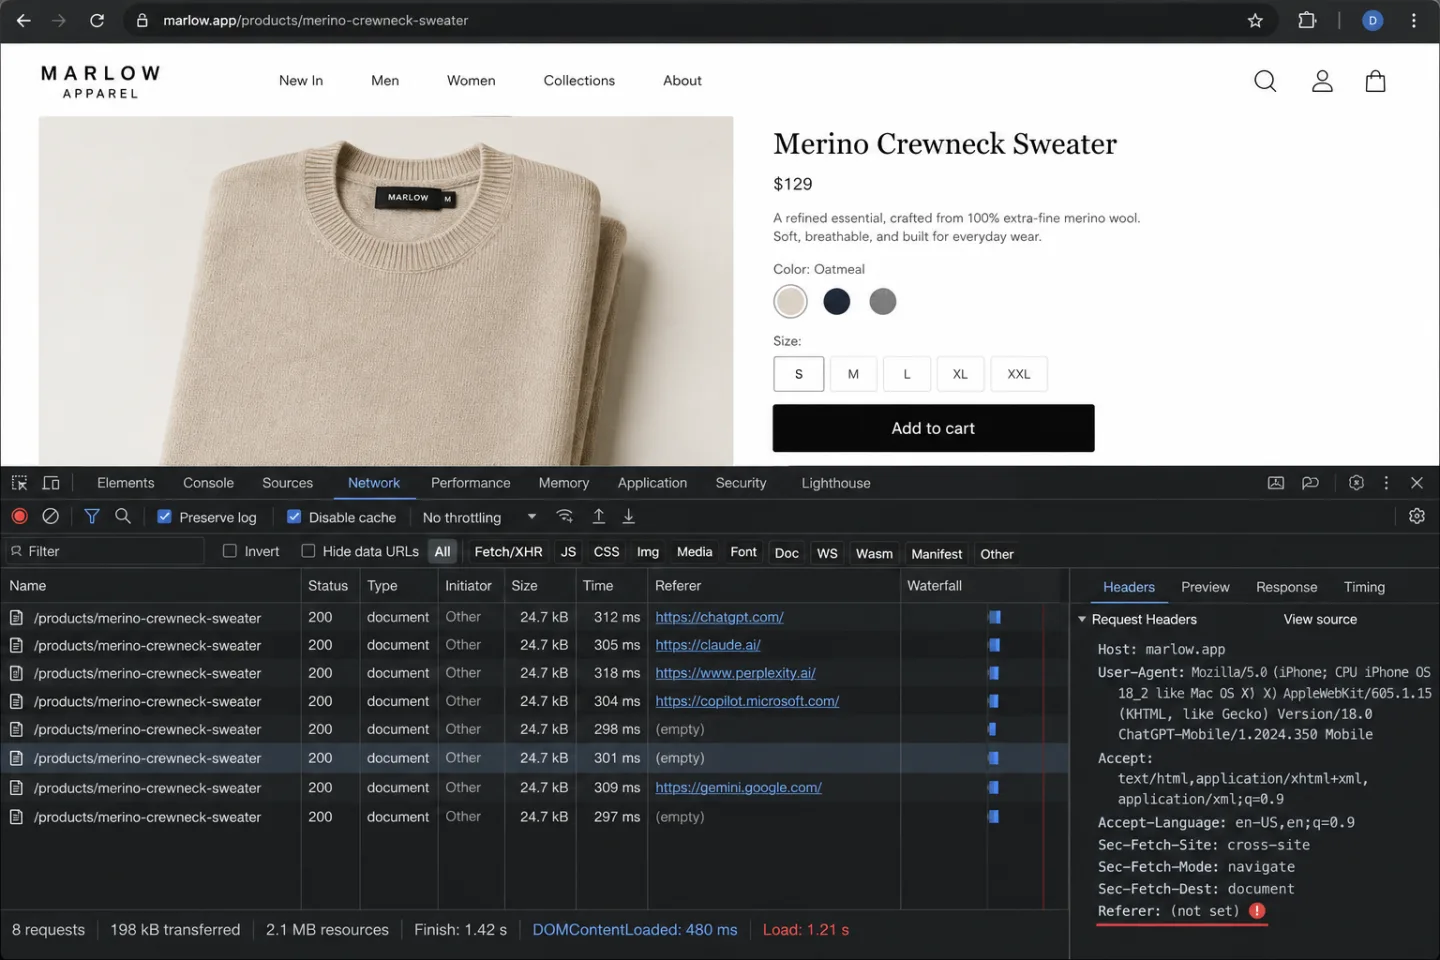The image size is (1440, 960).
Task: Reload the page
Action: (97, 20)
